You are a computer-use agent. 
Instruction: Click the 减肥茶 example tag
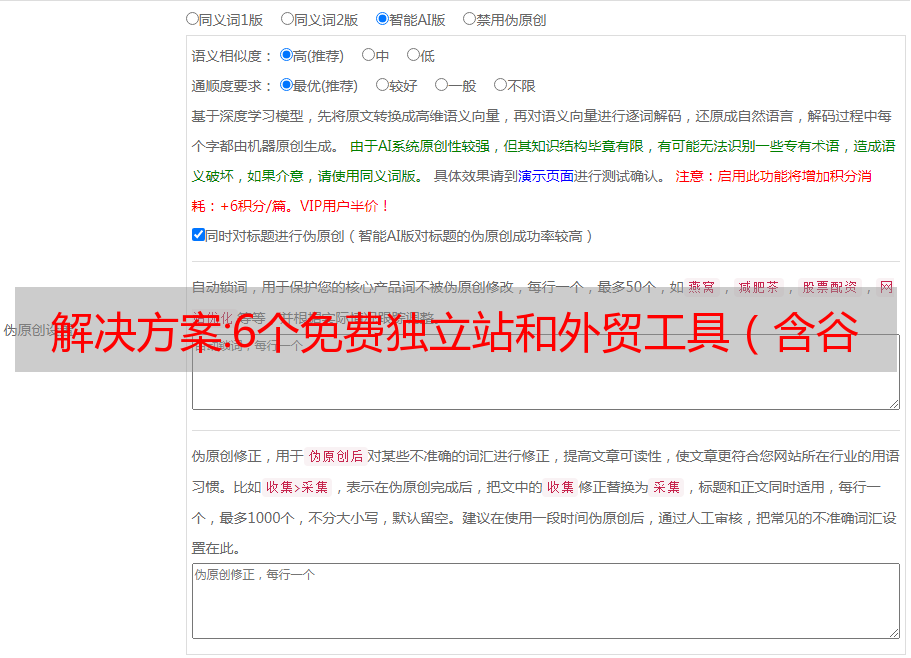pyautogui.click(x=758, y=287)
